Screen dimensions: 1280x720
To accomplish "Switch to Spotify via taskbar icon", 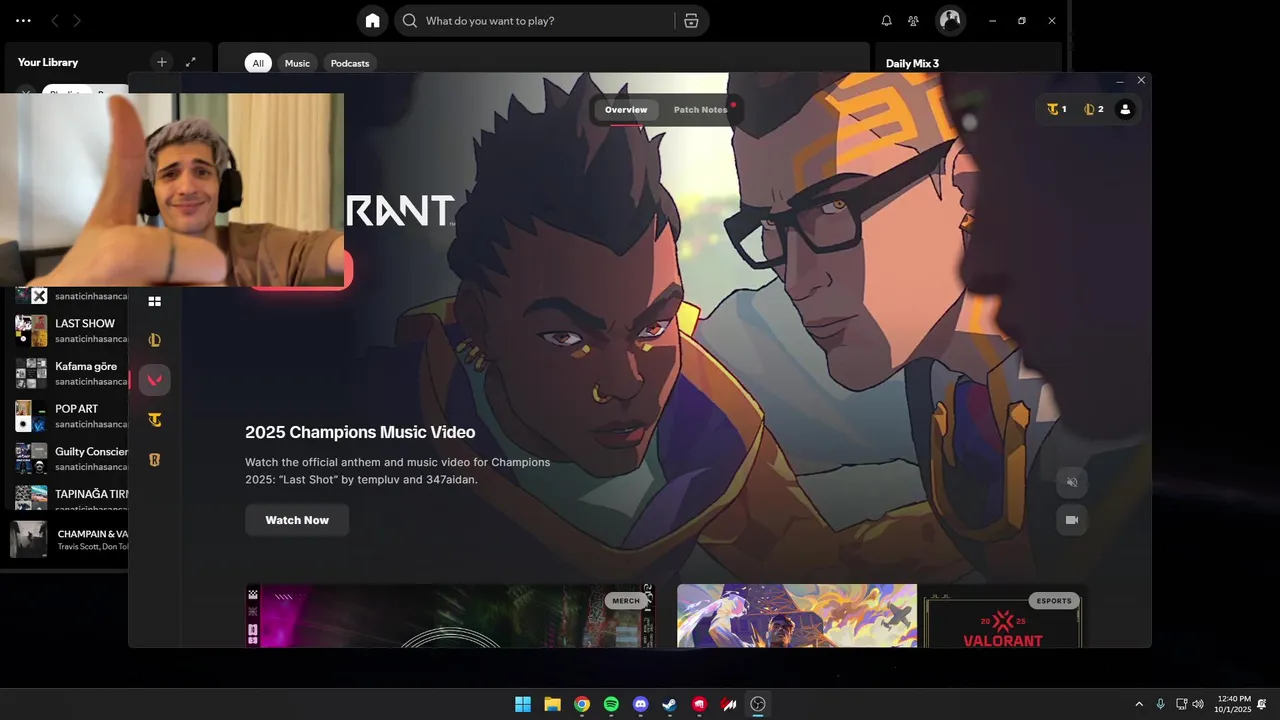I will [x=611, y=704].
